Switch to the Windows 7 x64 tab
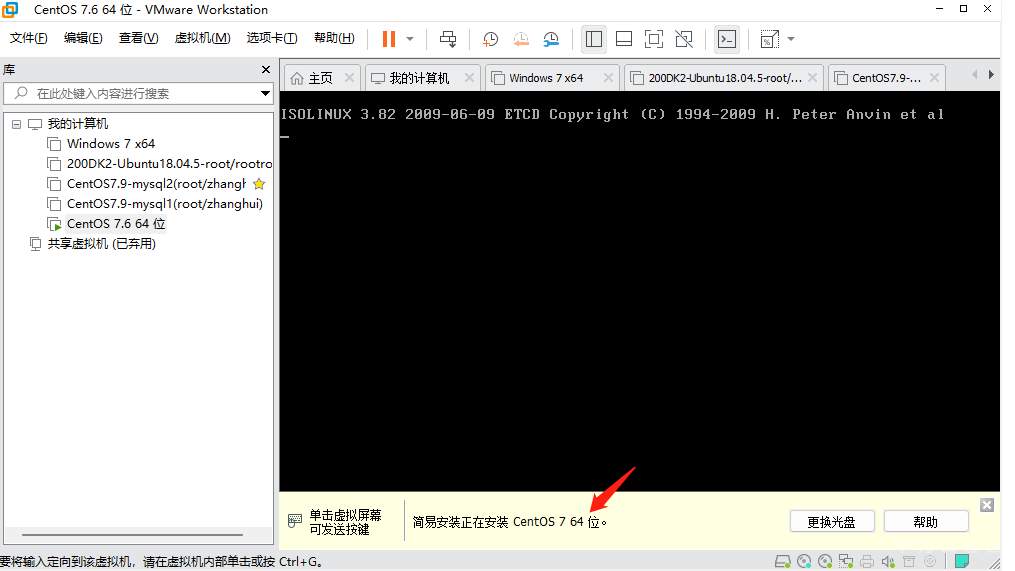The width and height of the screenshot is (1015, 571). (x=546, y=78)
